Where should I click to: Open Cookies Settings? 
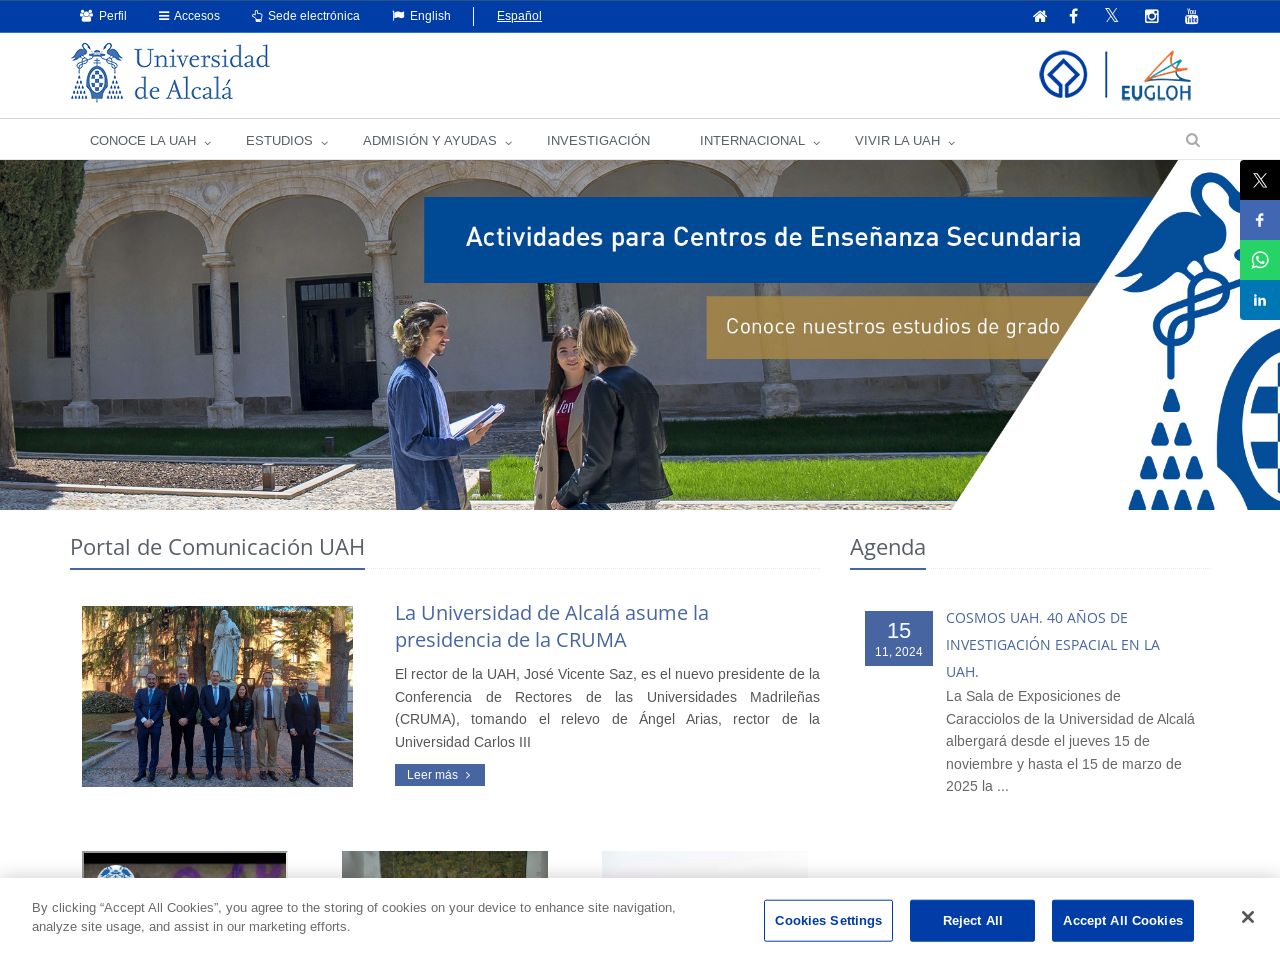pyautogui.click(x=828, y=921)
